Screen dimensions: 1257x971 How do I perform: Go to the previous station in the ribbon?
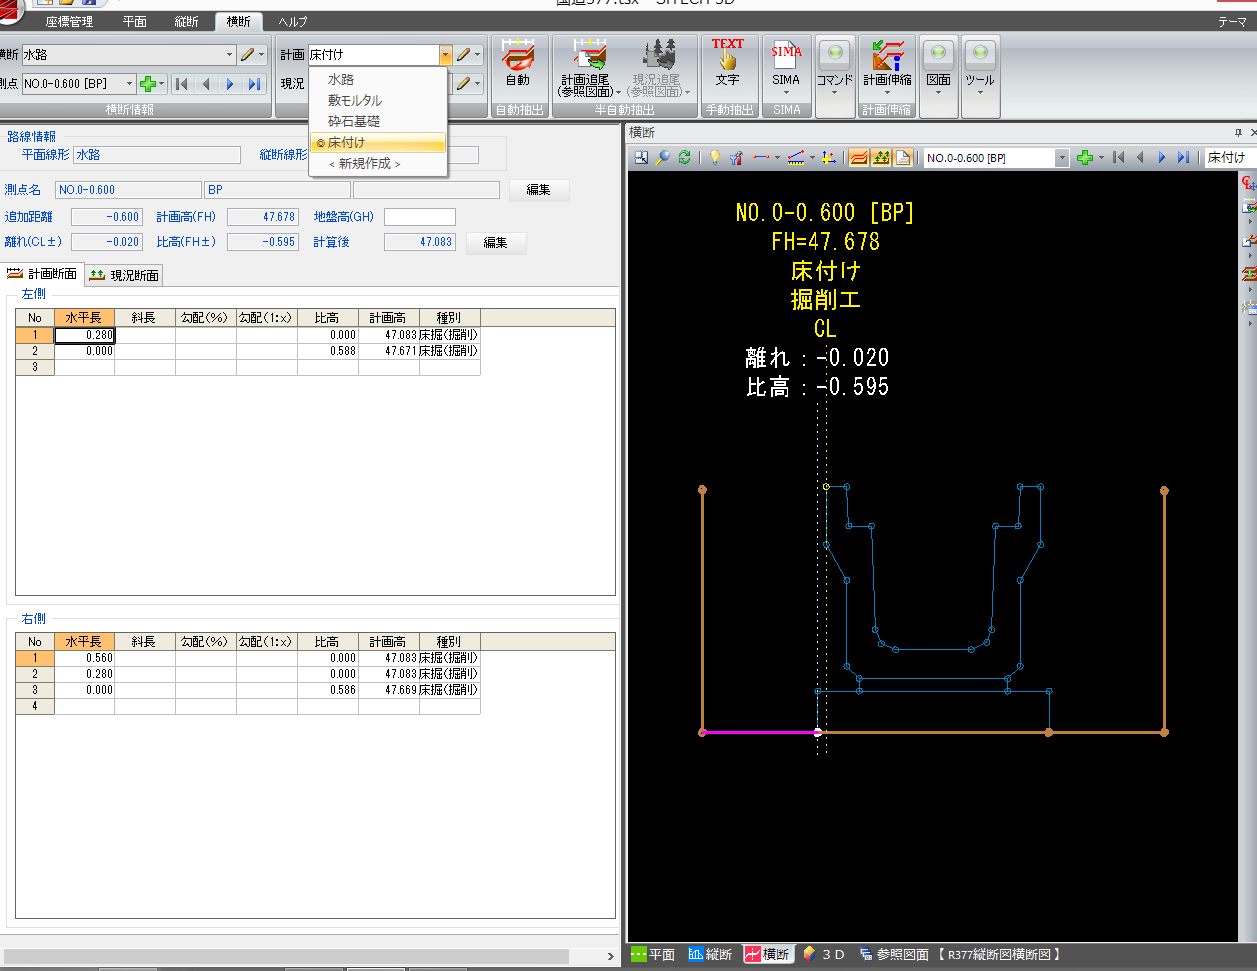point(206,84)
